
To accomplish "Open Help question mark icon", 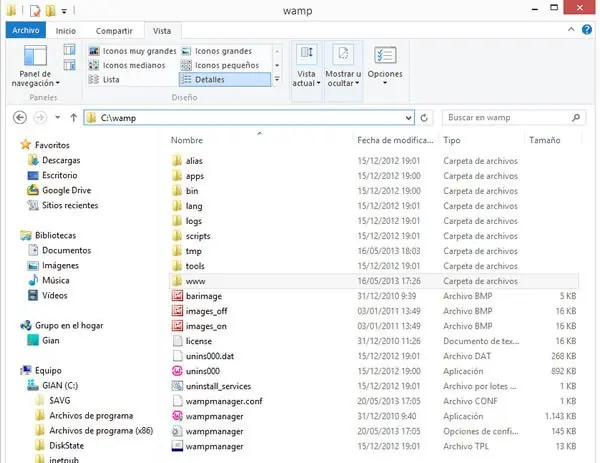I will click(587, 29).
